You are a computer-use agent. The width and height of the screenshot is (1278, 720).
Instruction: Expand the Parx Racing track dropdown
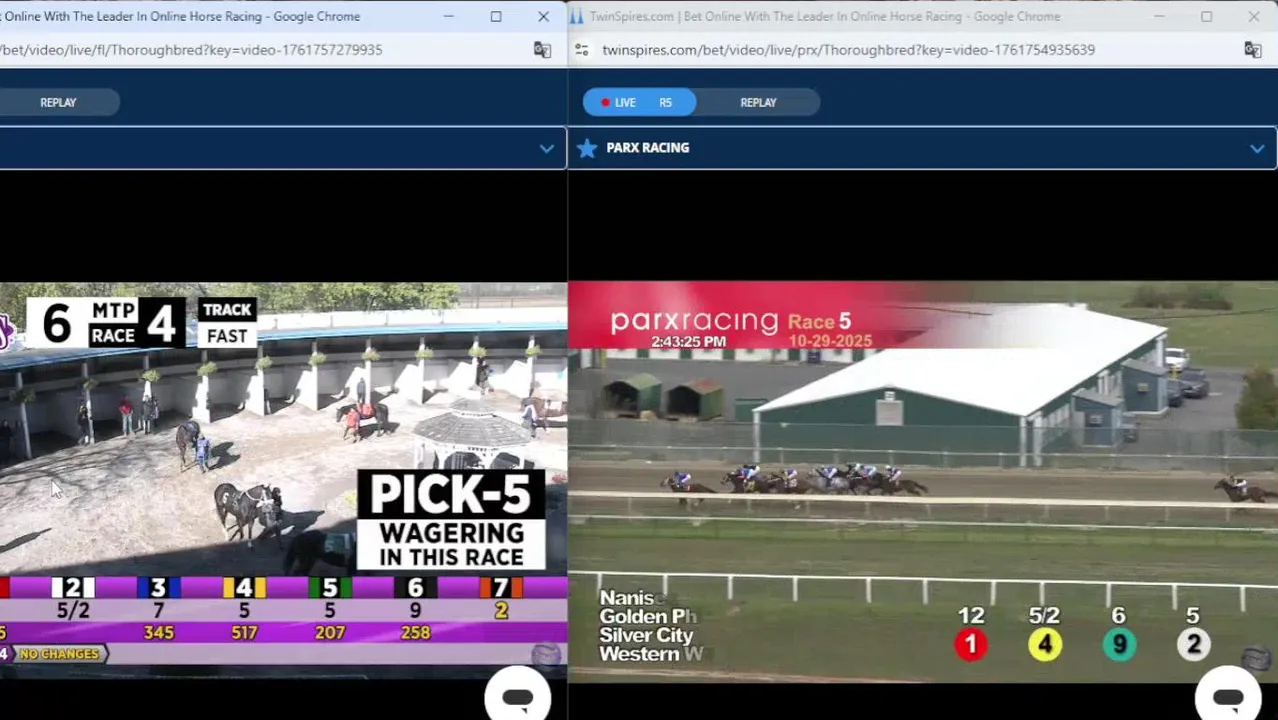(x=1257, y=148)
